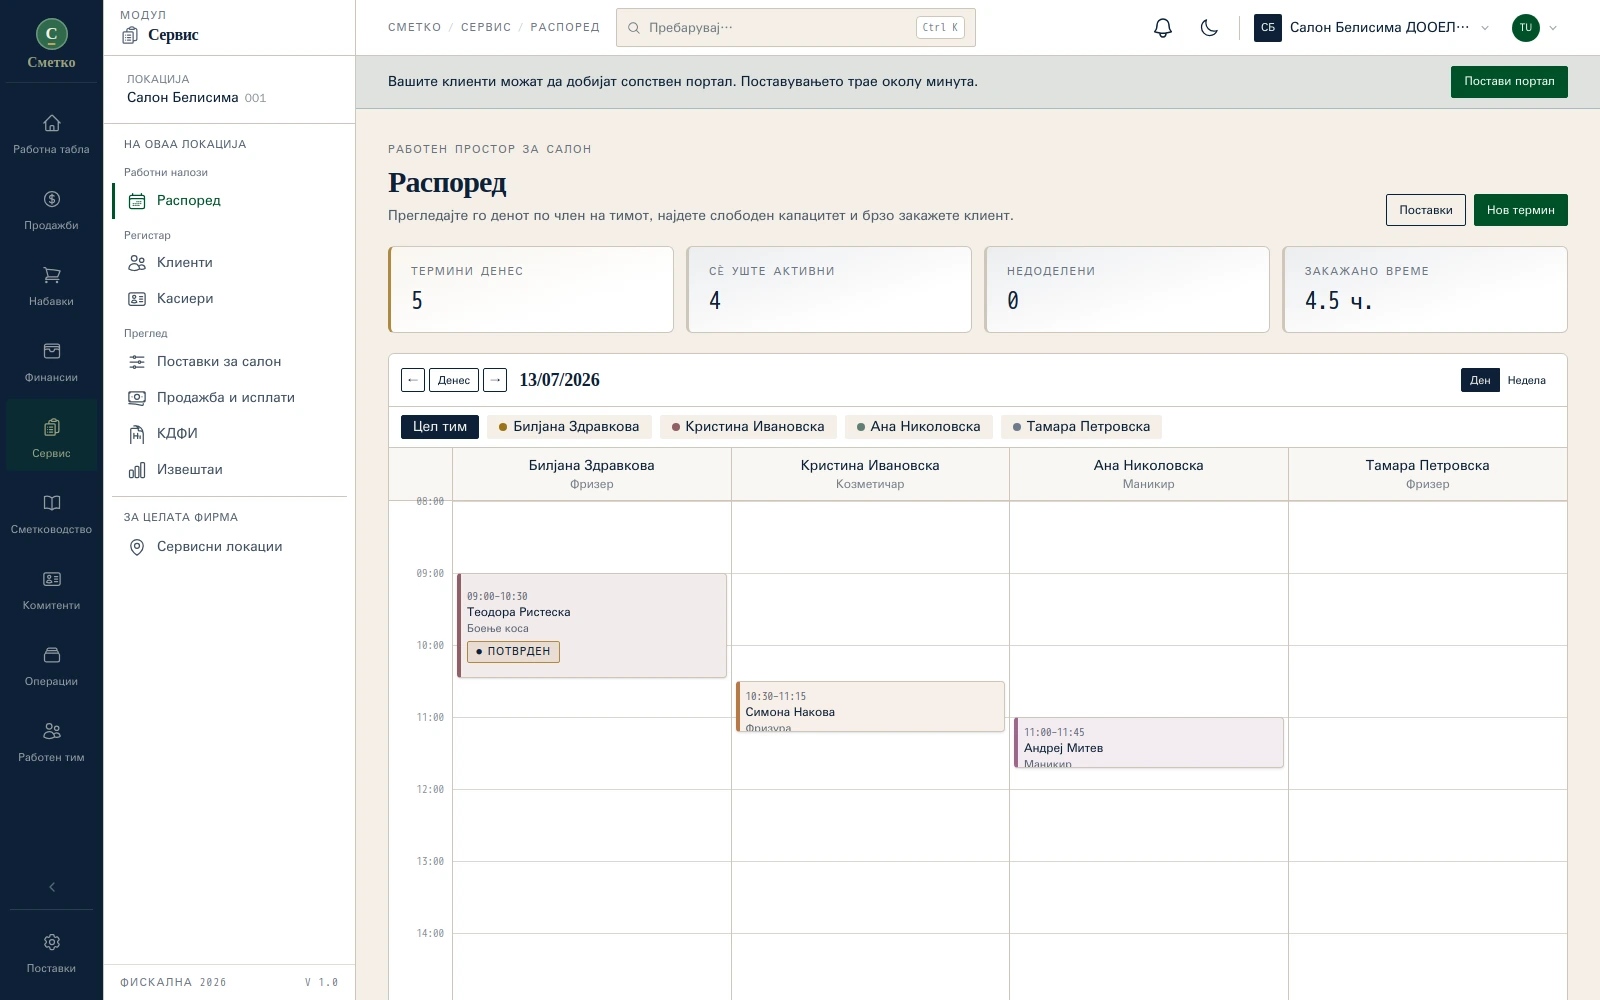The height and width of the screenshot is (1000, 1600).
Task: Click the Пребарувај search field
Action: point(795,28)
